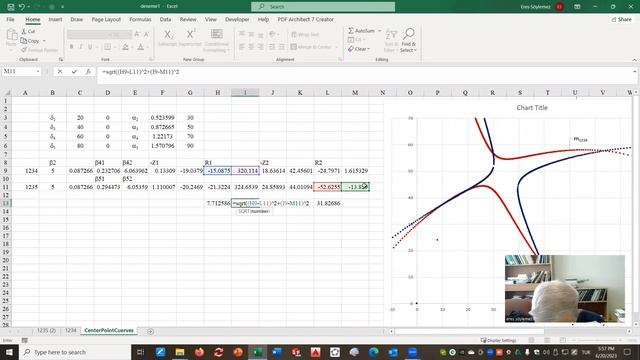Open the Clipboard dialog launcher

point(61,60)
